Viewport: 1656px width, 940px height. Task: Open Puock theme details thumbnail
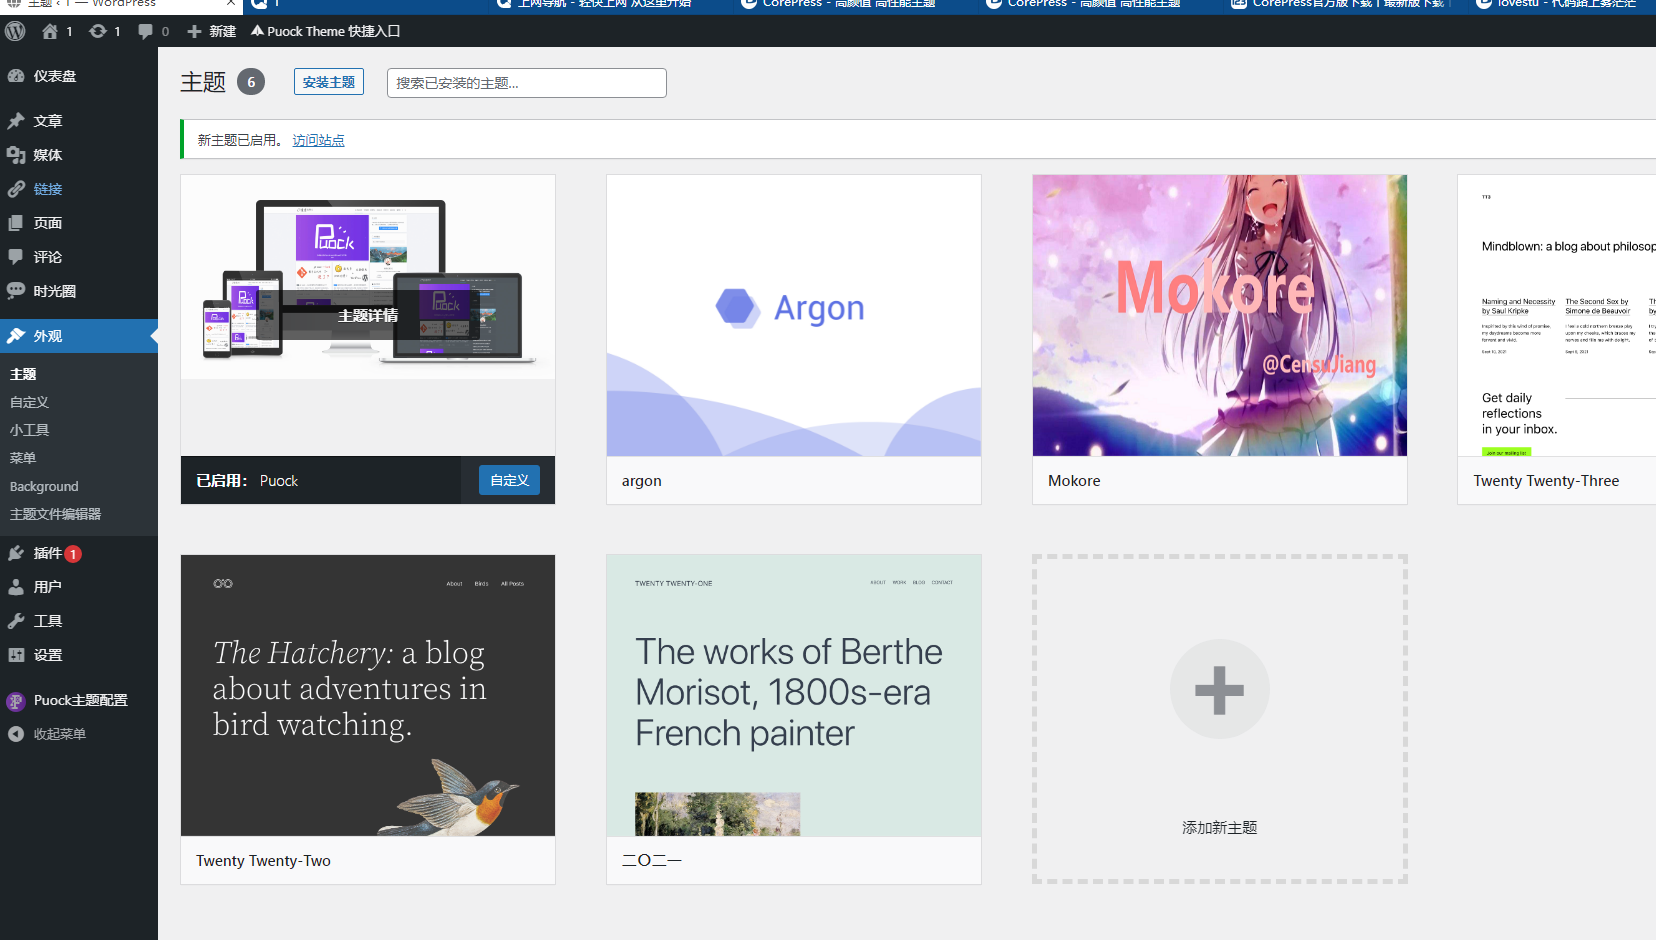point(368,316)
